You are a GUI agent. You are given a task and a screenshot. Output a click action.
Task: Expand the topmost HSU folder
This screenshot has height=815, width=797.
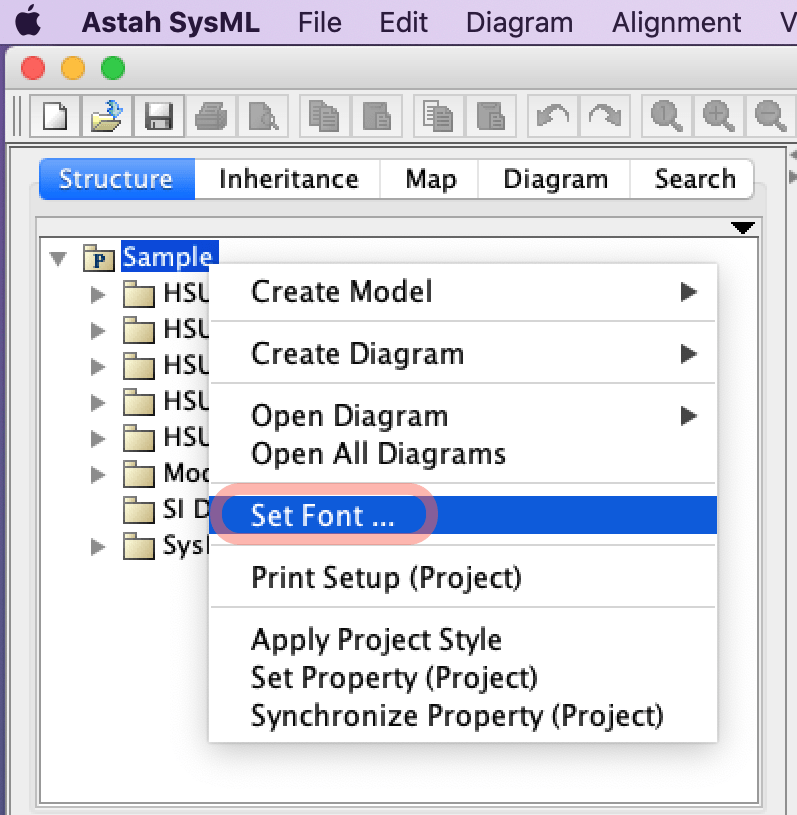[x=97, y=293]
